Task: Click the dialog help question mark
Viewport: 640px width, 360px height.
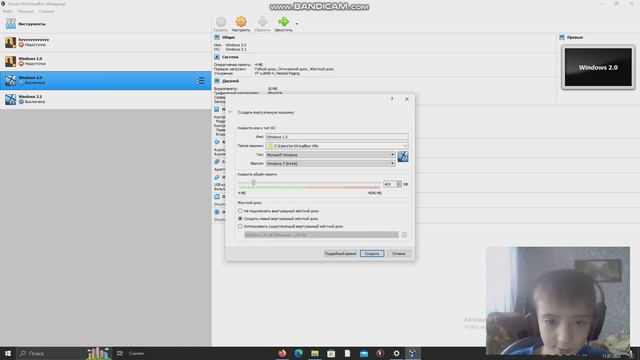Action: point(392,99)
